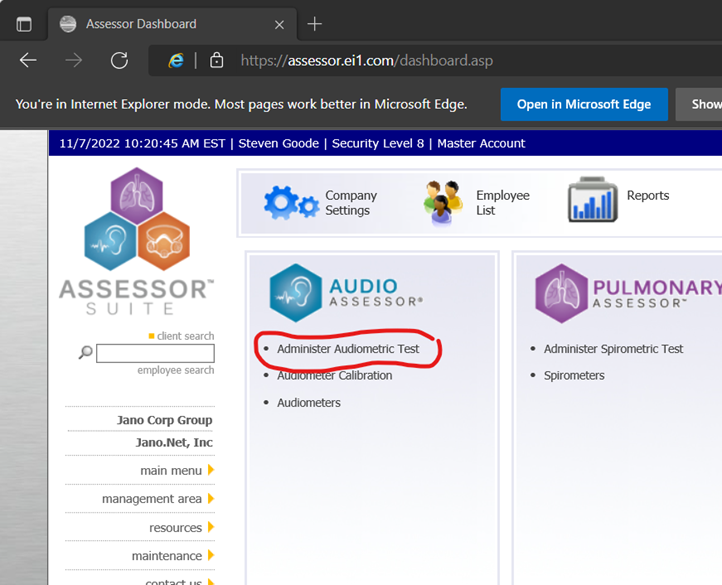This screenshot has width=722, height=585.
Task: Click the Pulmonary Assessor lungs icon
Action: tap(561, 293)
